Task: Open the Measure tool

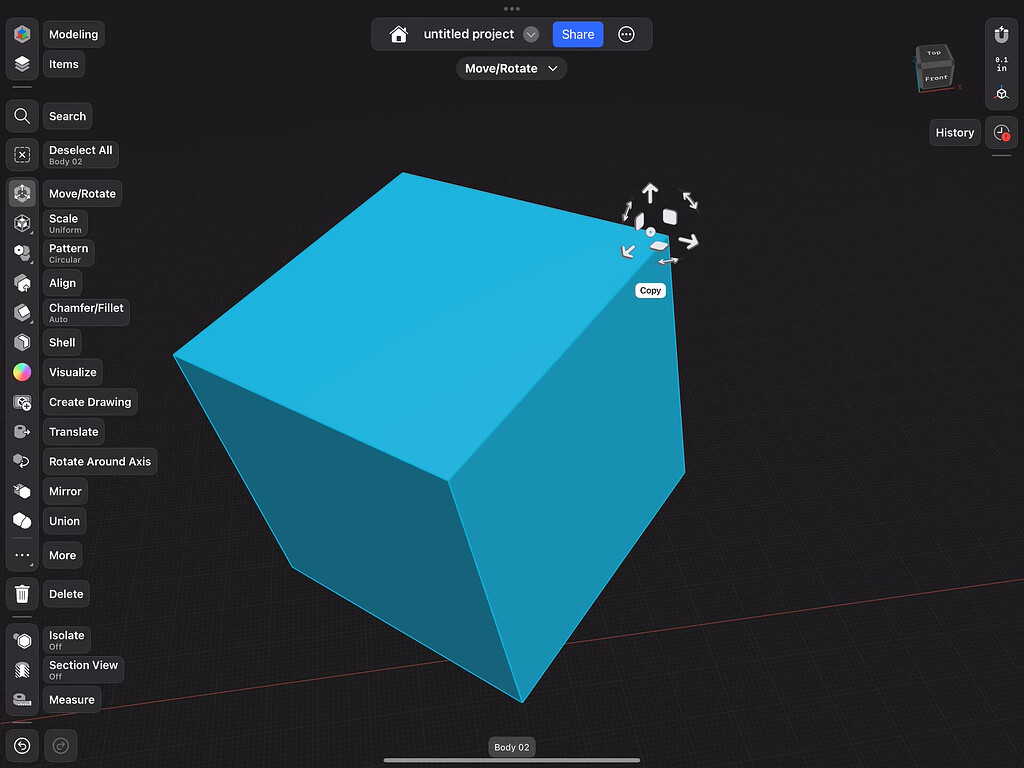Action: click(21, 699)
